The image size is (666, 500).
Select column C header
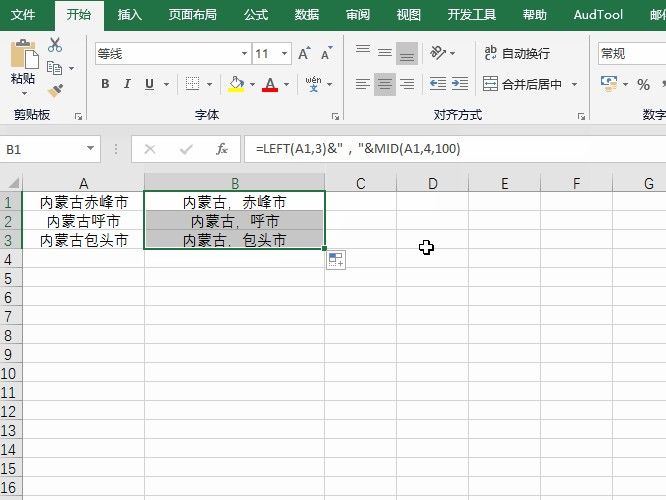pos(361,183)
